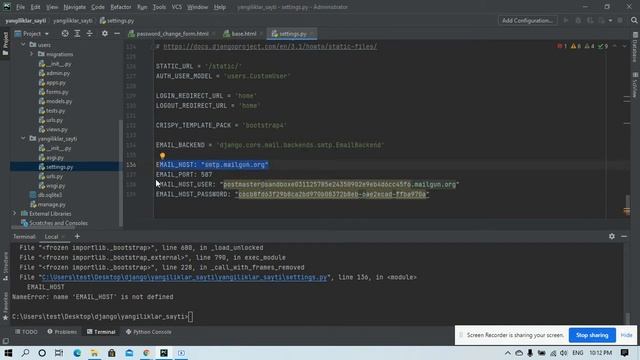The height and width of the screenshot is (360, 640).
Task: Open models.py in project tree
Action: [55, 101]
